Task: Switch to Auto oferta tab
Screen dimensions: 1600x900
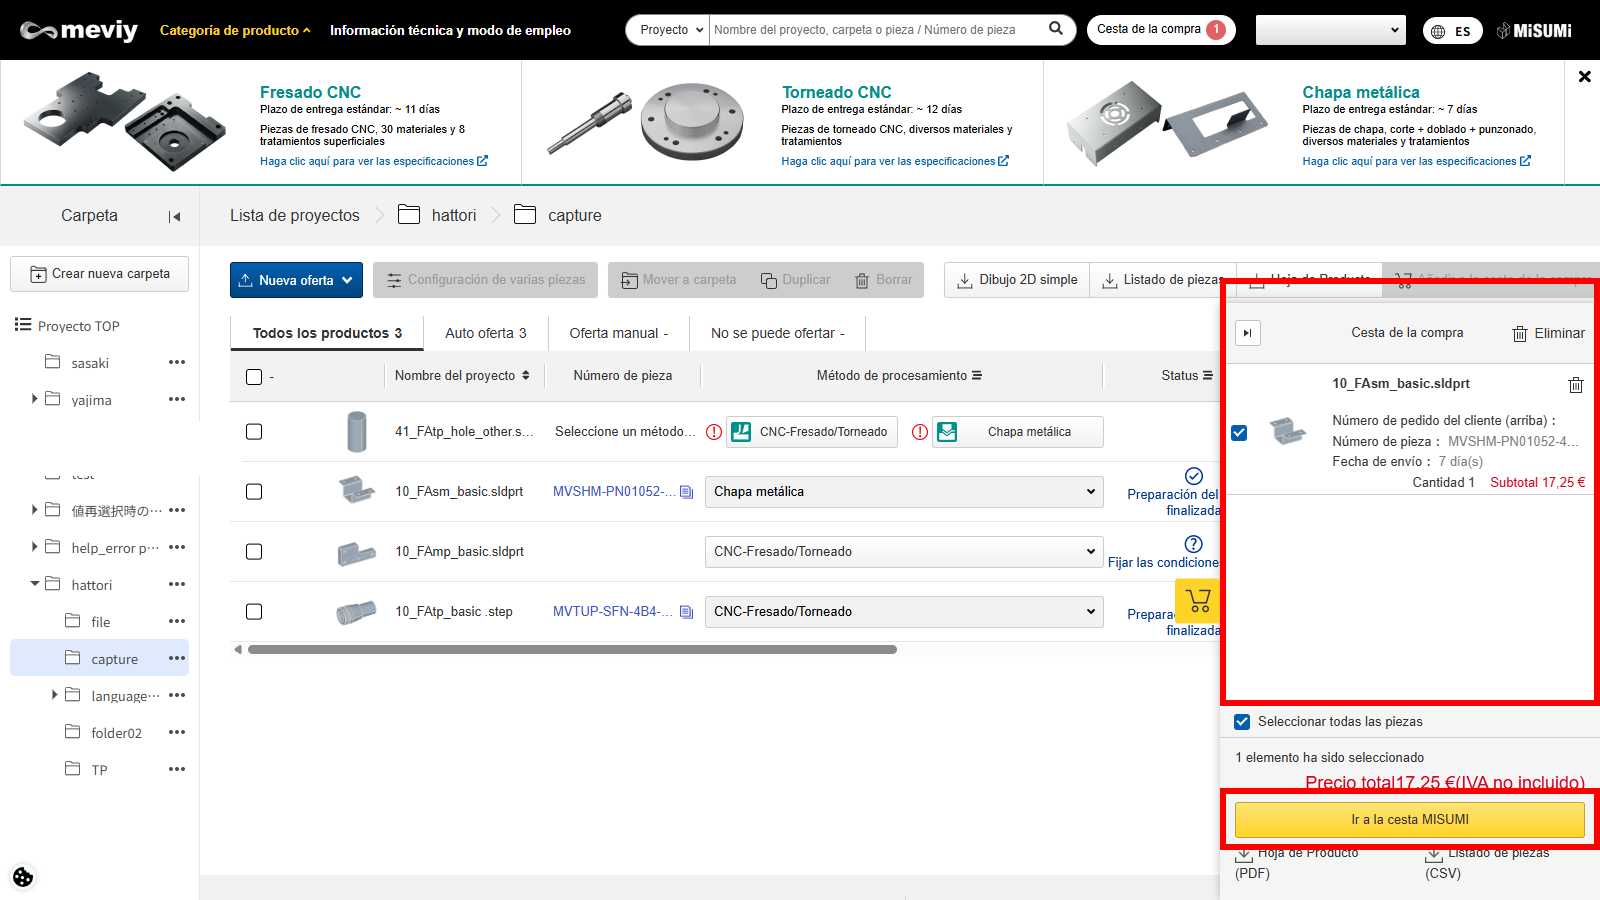Action: tap(485, 333)
